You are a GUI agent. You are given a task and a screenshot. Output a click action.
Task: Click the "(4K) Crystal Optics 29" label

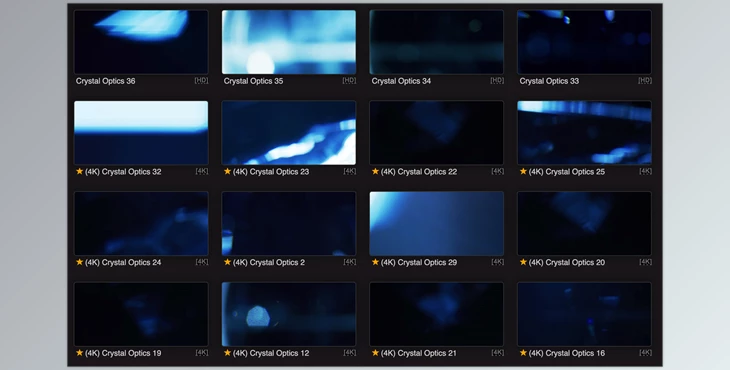coord(419,262)
